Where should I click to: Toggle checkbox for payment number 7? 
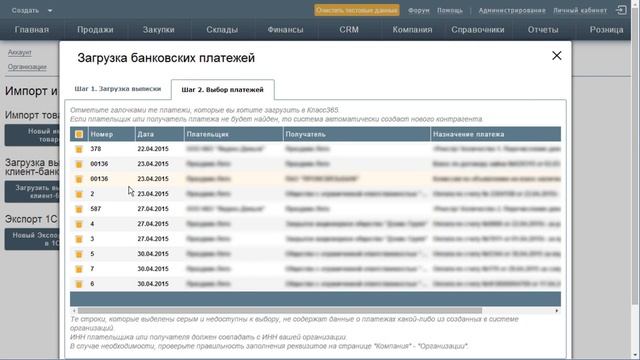(x=79, y=269)
